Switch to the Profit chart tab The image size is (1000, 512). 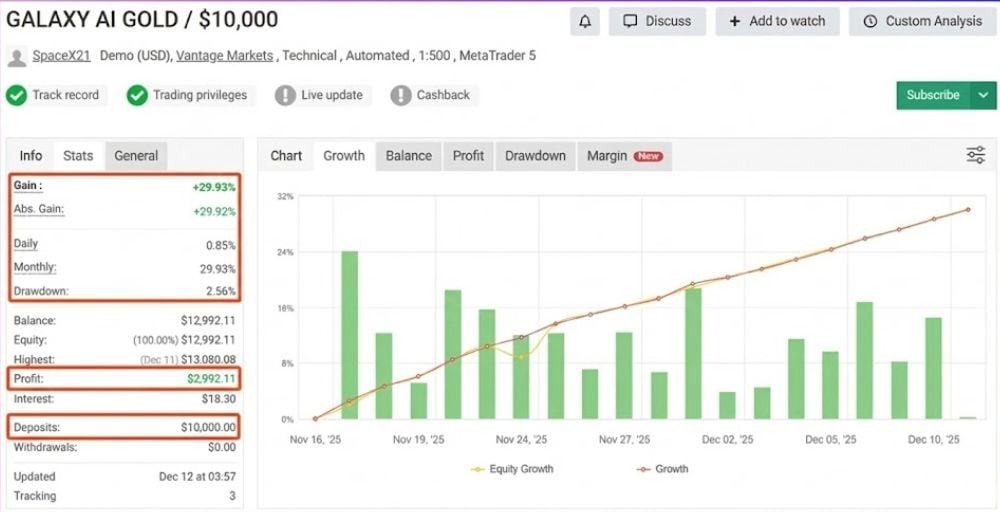pyautogui.click(x=468, y=156)
